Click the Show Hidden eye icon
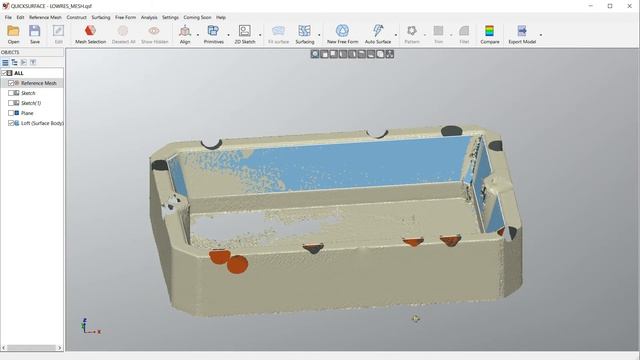The height and width of the screenshot is (360, 640). point(154,31)
